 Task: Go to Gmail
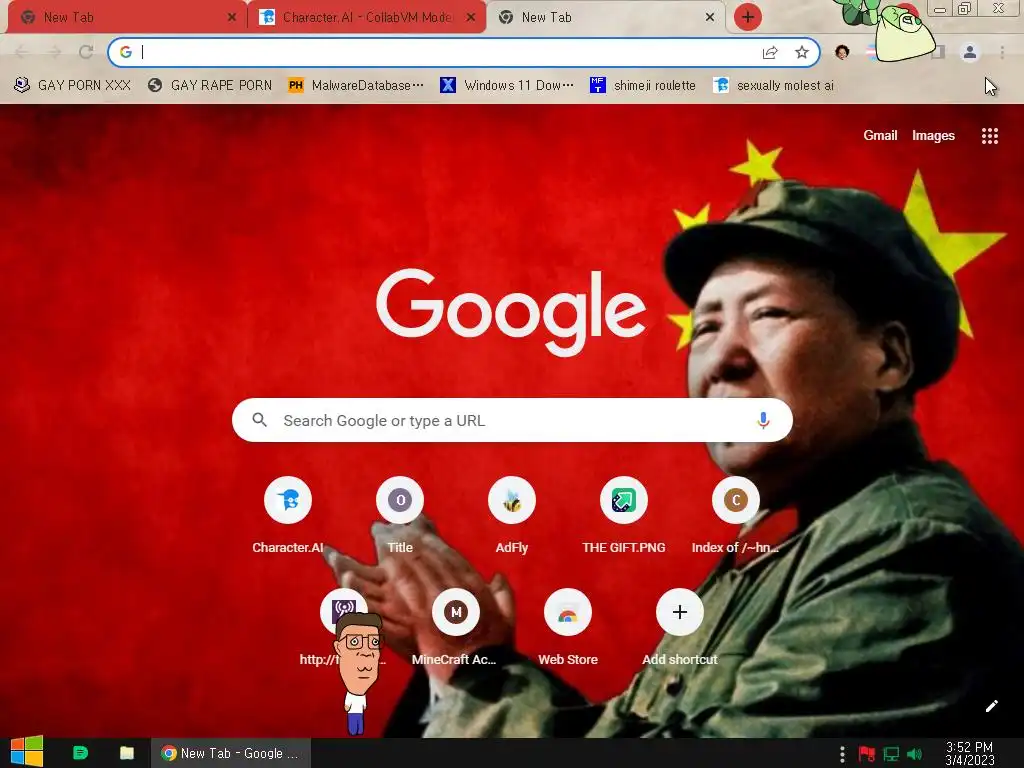pos(880,135)
